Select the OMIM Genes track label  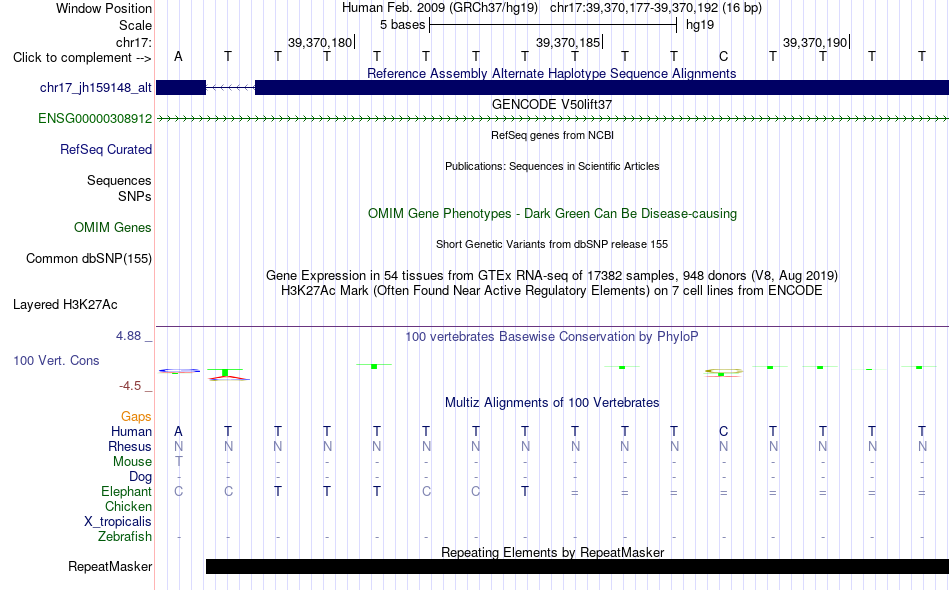112,228
